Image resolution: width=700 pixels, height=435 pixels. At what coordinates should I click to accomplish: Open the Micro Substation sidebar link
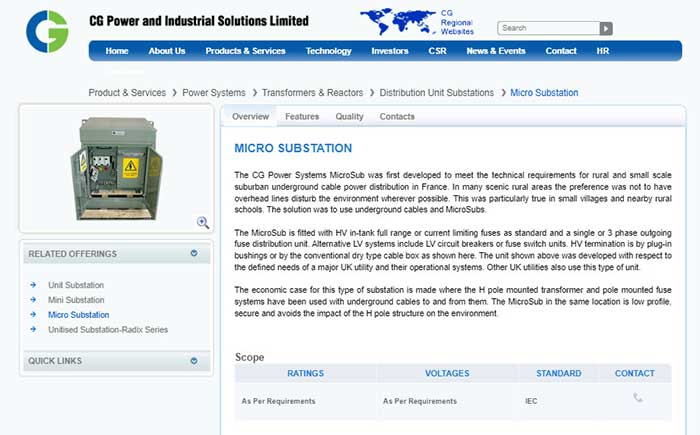(79, 314)
